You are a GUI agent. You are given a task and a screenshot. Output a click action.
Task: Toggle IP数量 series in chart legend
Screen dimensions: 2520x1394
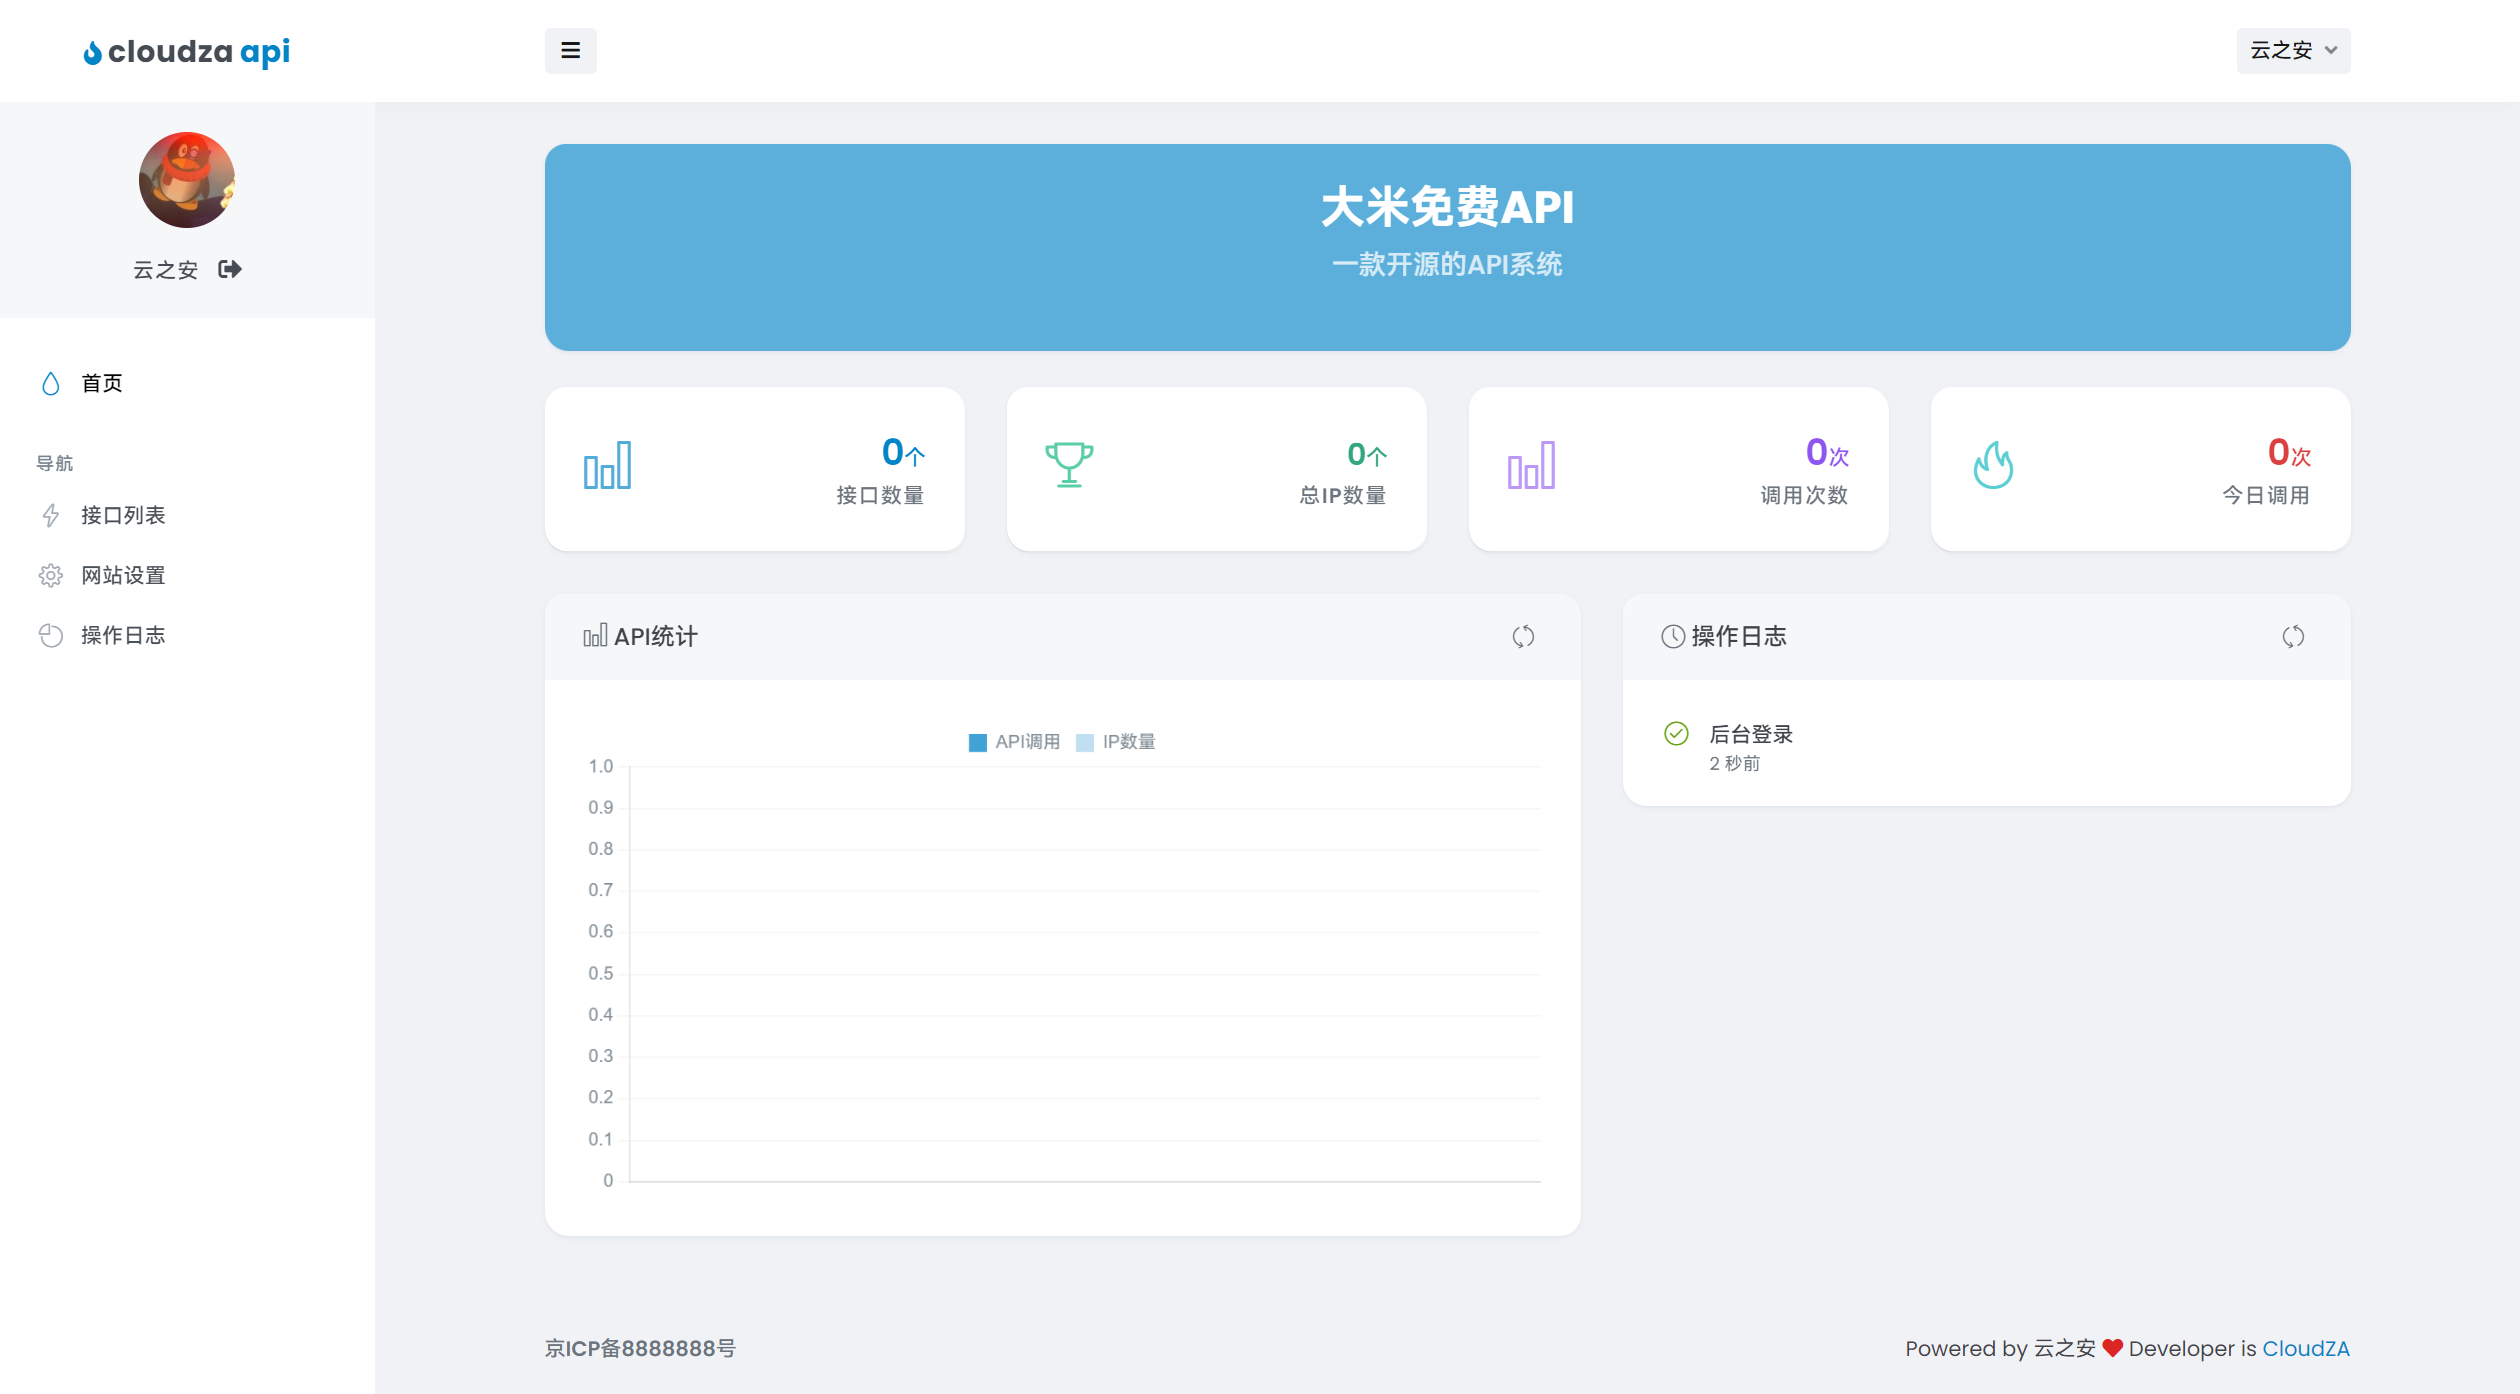pos(1116,742)
